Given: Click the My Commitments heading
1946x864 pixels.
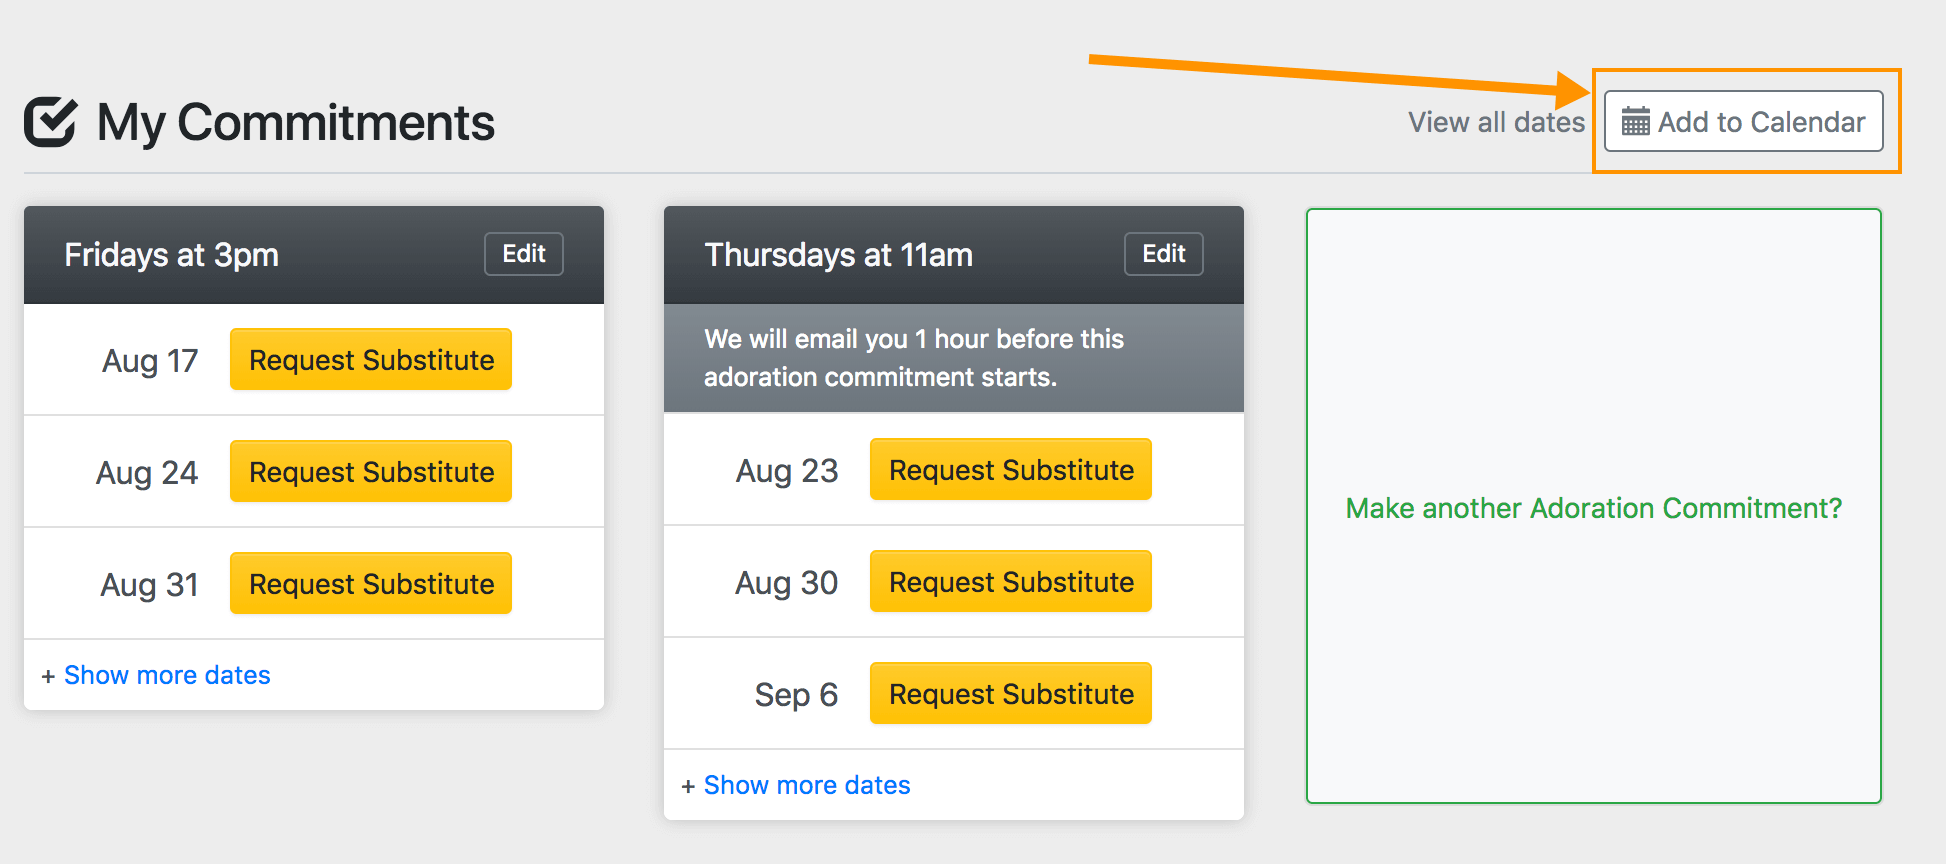Looking at the screenshot, I should coord(296,123).
